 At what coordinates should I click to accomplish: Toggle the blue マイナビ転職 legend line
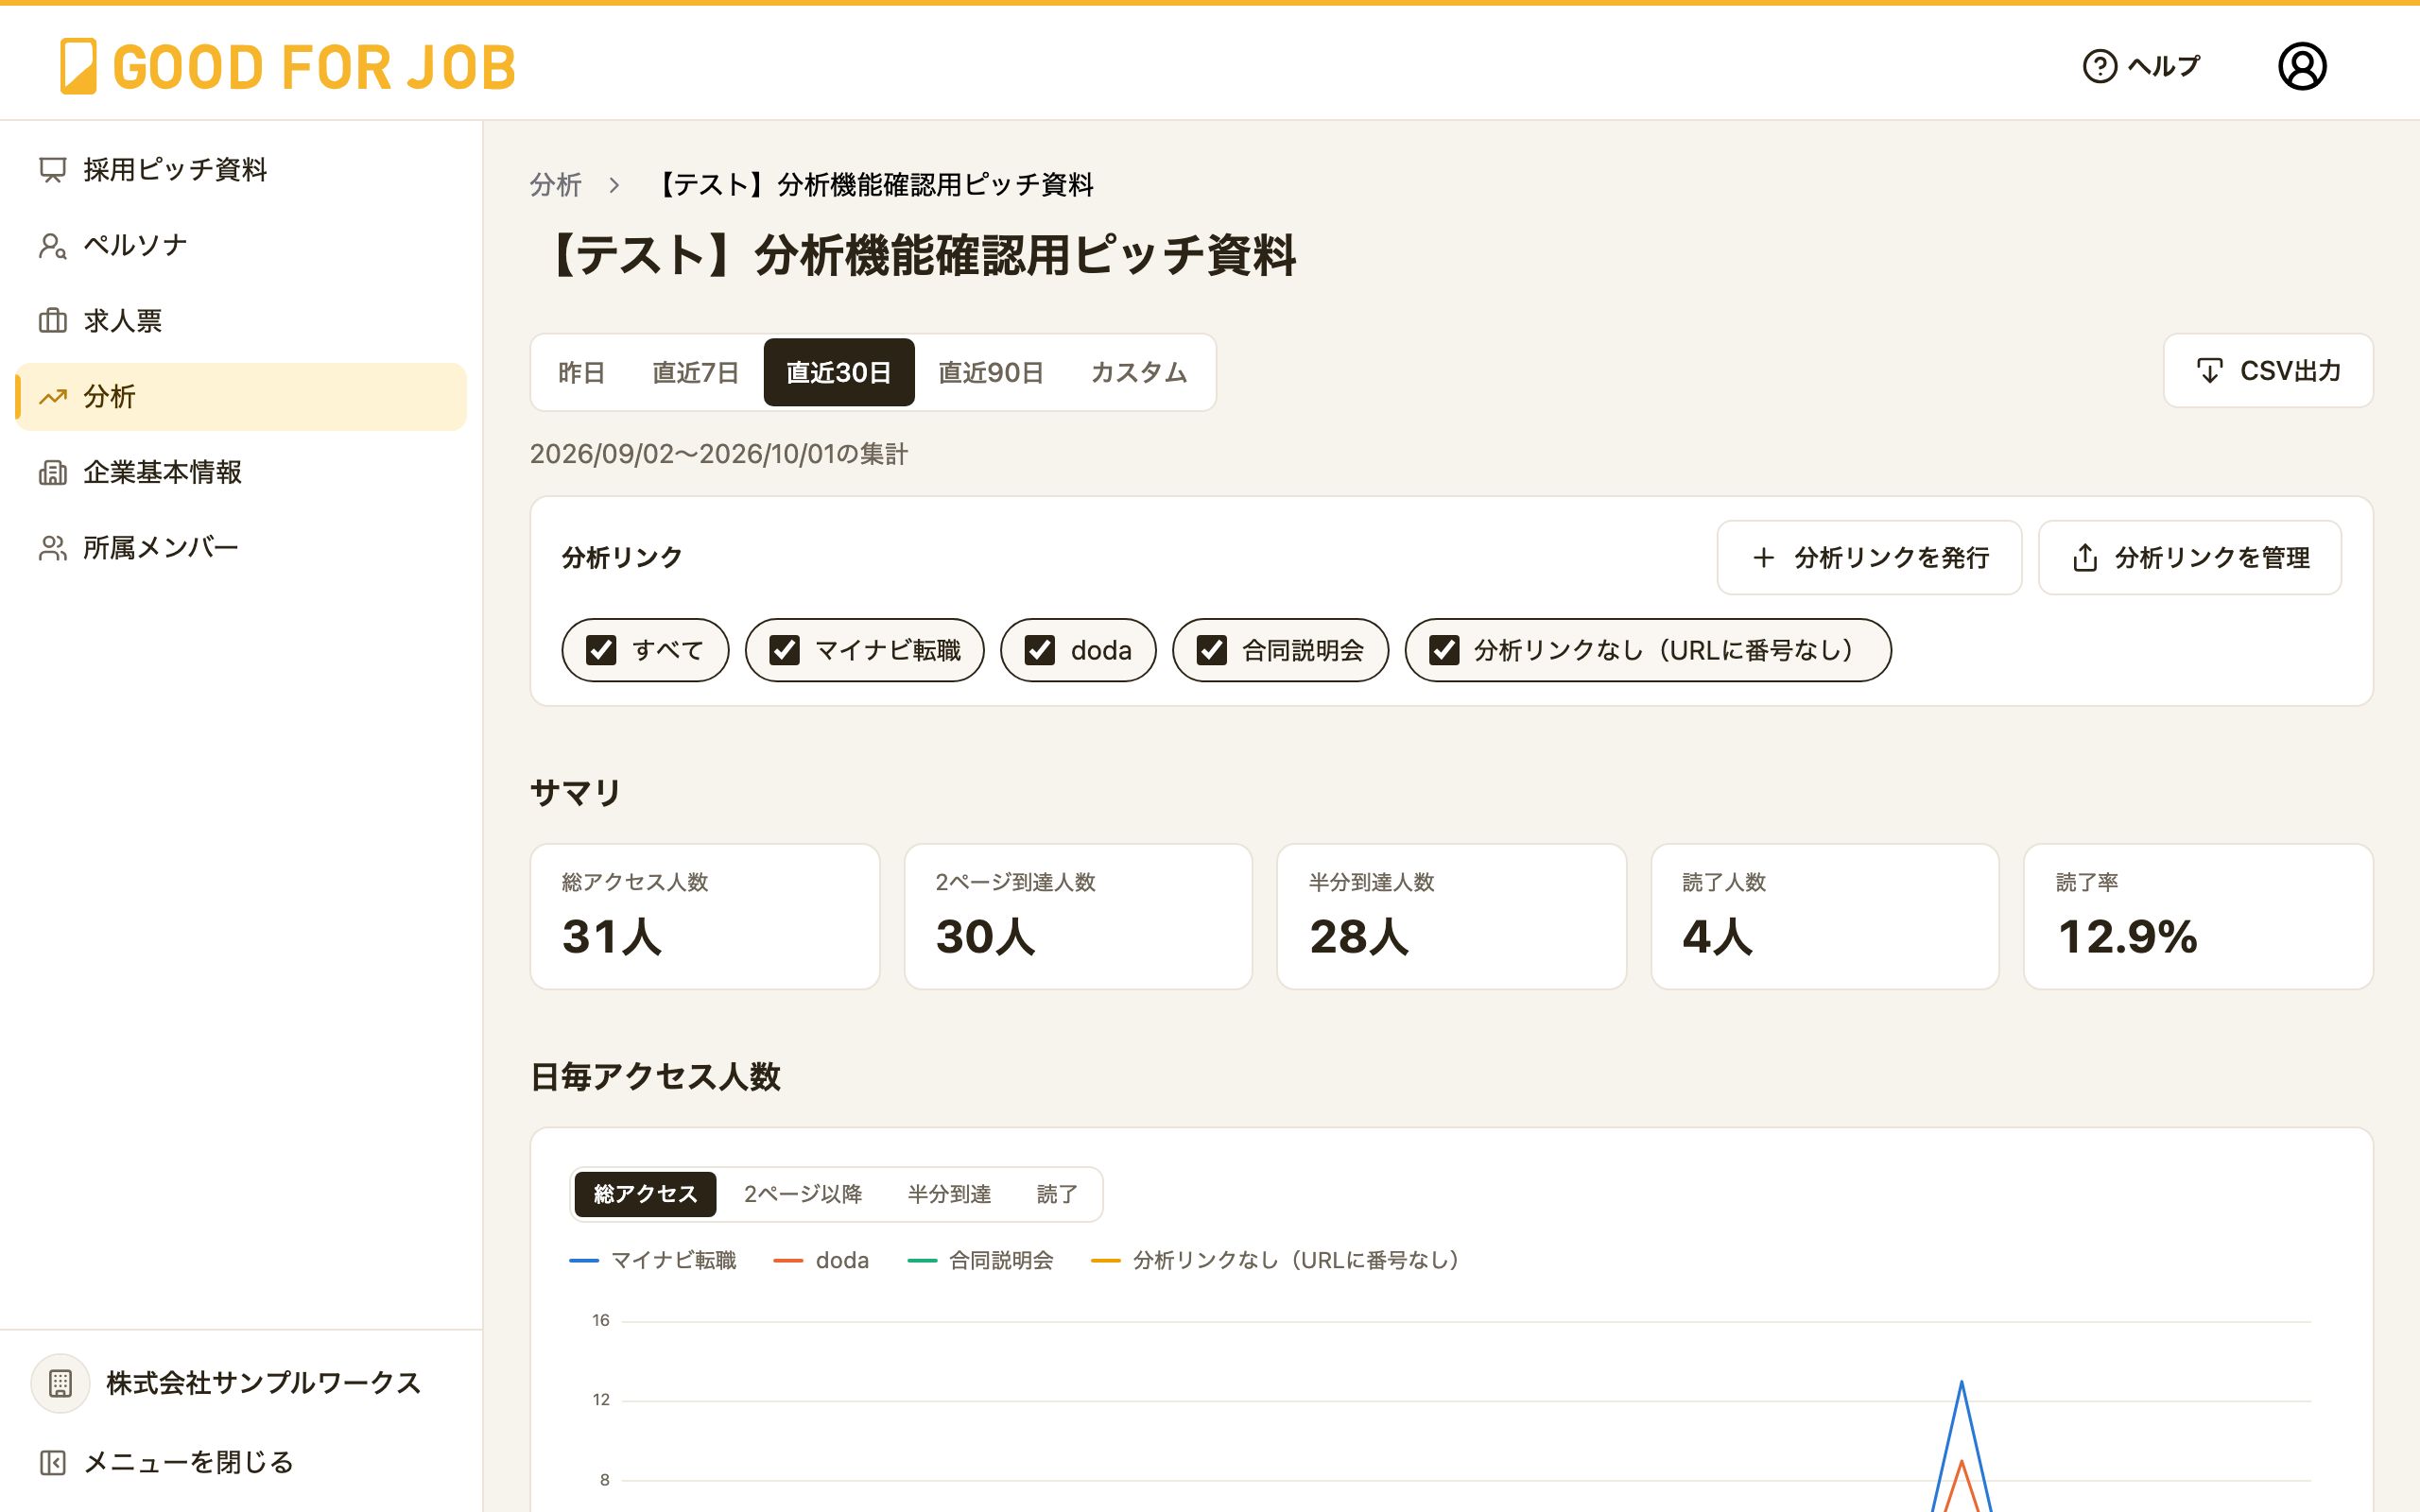point(584,1261)
